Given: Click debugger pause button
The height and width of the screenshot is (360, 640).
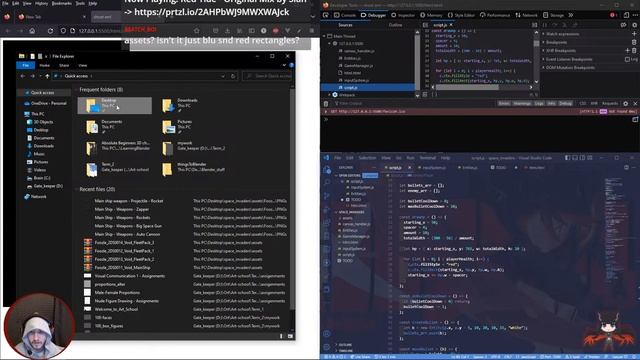Looking at the screenshot, I should tap(545, 25).
